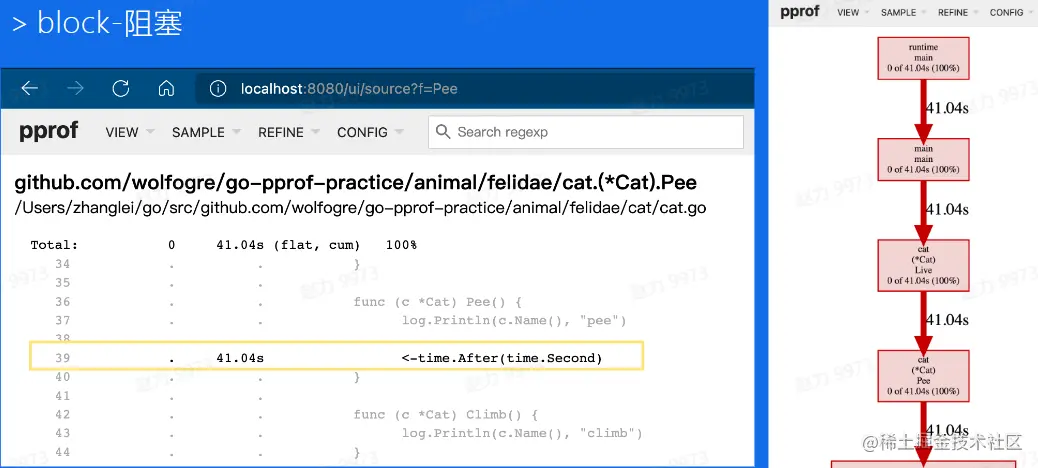Select the cat (*Cat) Live graph node
The height and width of the screenshot is (468, 1038).
coord(923,265)
